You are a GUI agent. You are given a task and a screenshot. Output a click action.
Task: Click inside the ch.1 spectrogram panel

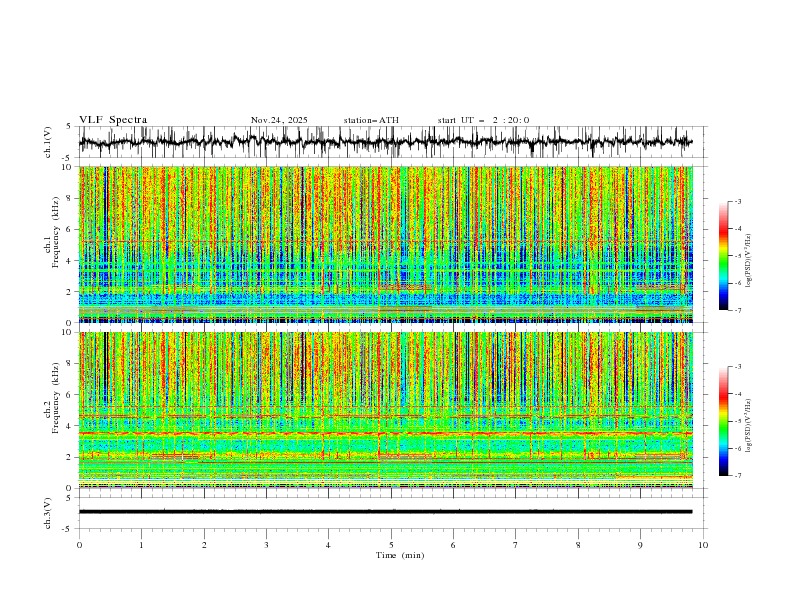tap(385, 244)
